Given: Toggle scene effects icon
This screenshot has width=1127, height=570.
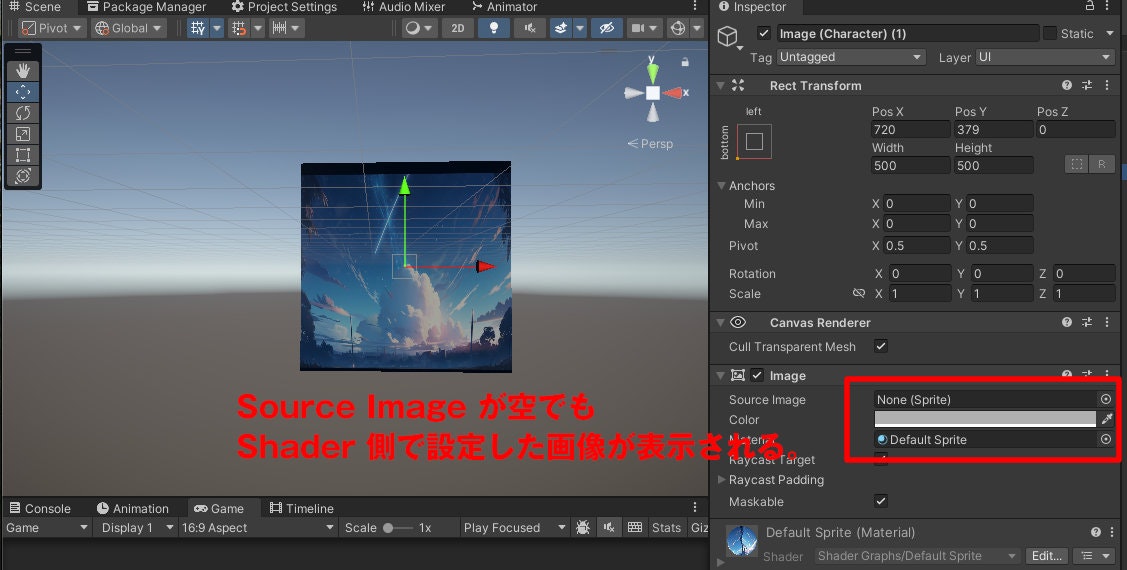Looking at the screenshot, I should click(x=561, y=28).
